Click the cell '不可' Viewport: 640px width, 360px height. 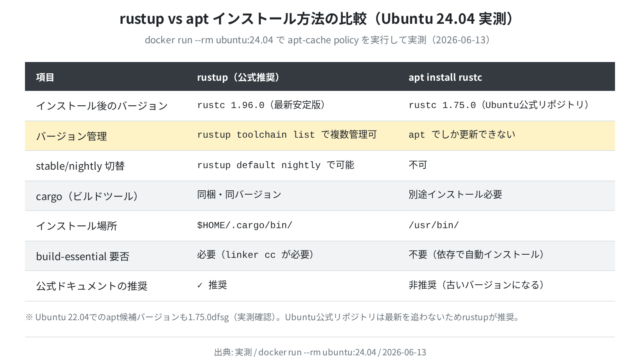(418, 165)
